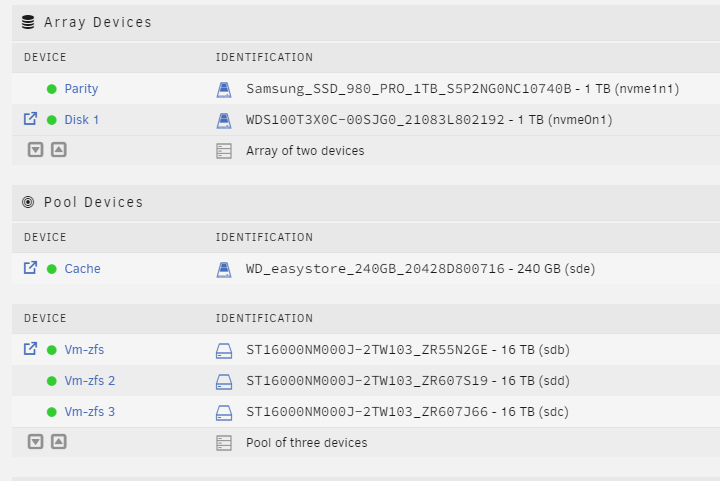Click the Vm-zfs 3 green status indicator
Image resolution: width=720 pixels, height=481 pixels.
click(52, 412)
